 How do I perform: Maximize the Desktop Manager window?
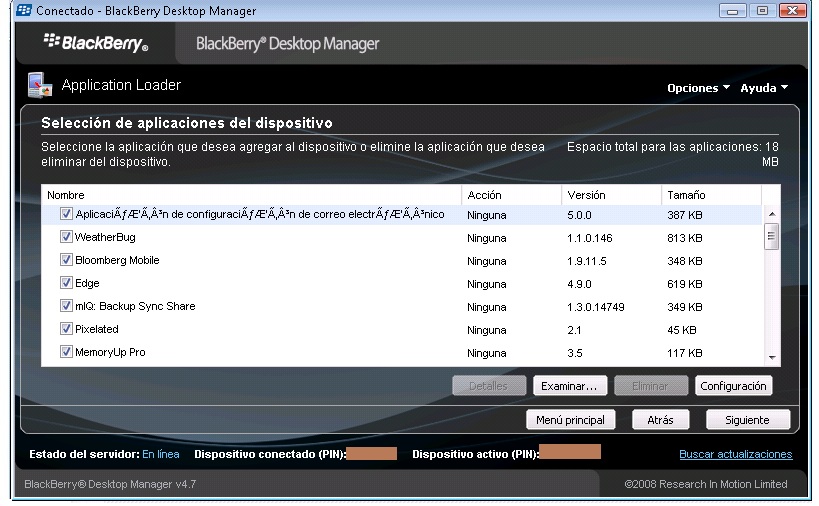(x=763, y=10)
